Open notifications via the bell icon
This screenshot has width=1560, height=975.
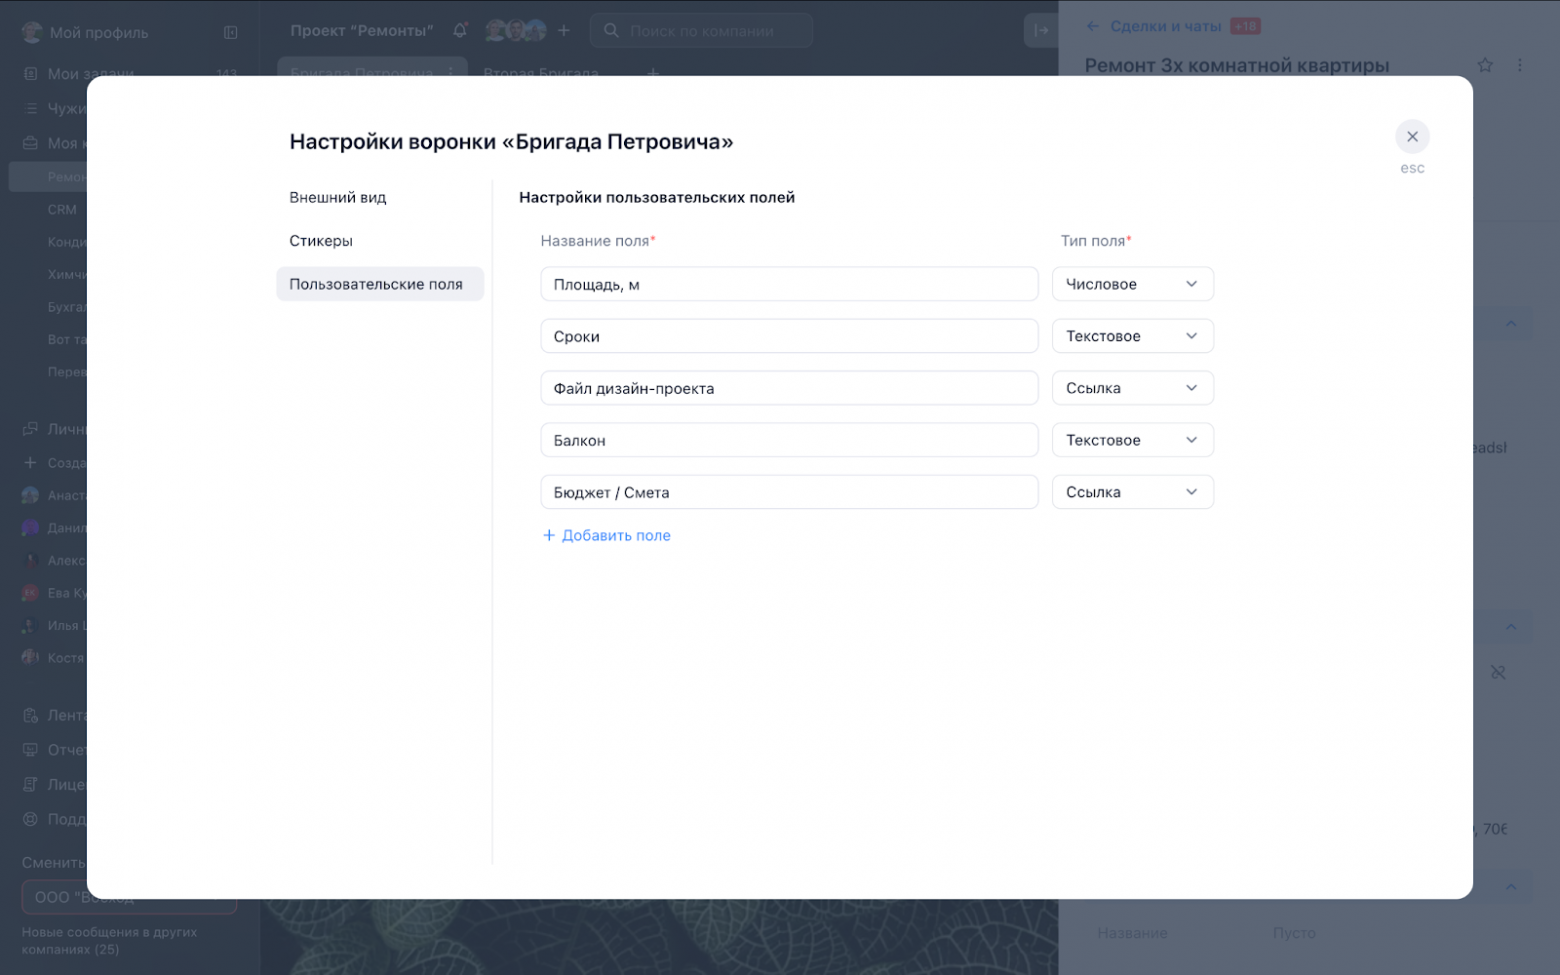459,30
